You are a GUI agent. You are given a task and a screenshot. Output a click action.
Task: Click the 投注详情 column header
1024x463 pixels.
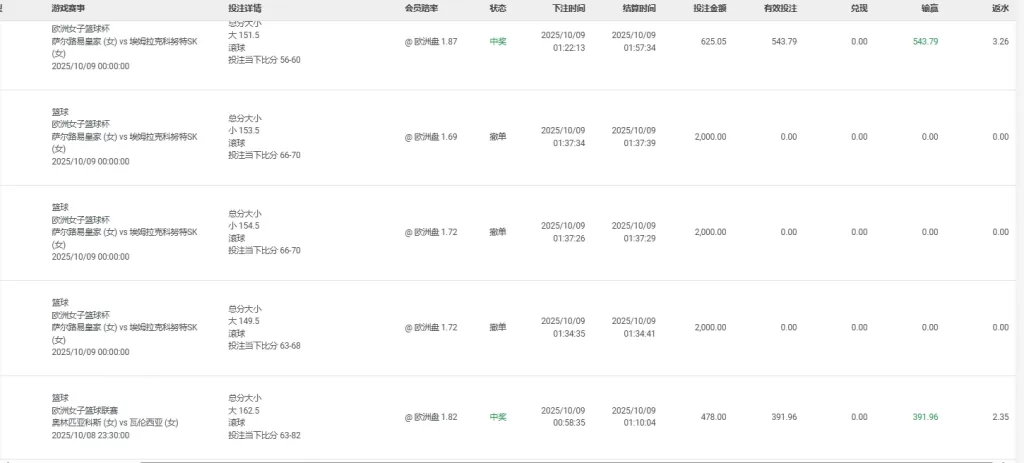point(245,8)
